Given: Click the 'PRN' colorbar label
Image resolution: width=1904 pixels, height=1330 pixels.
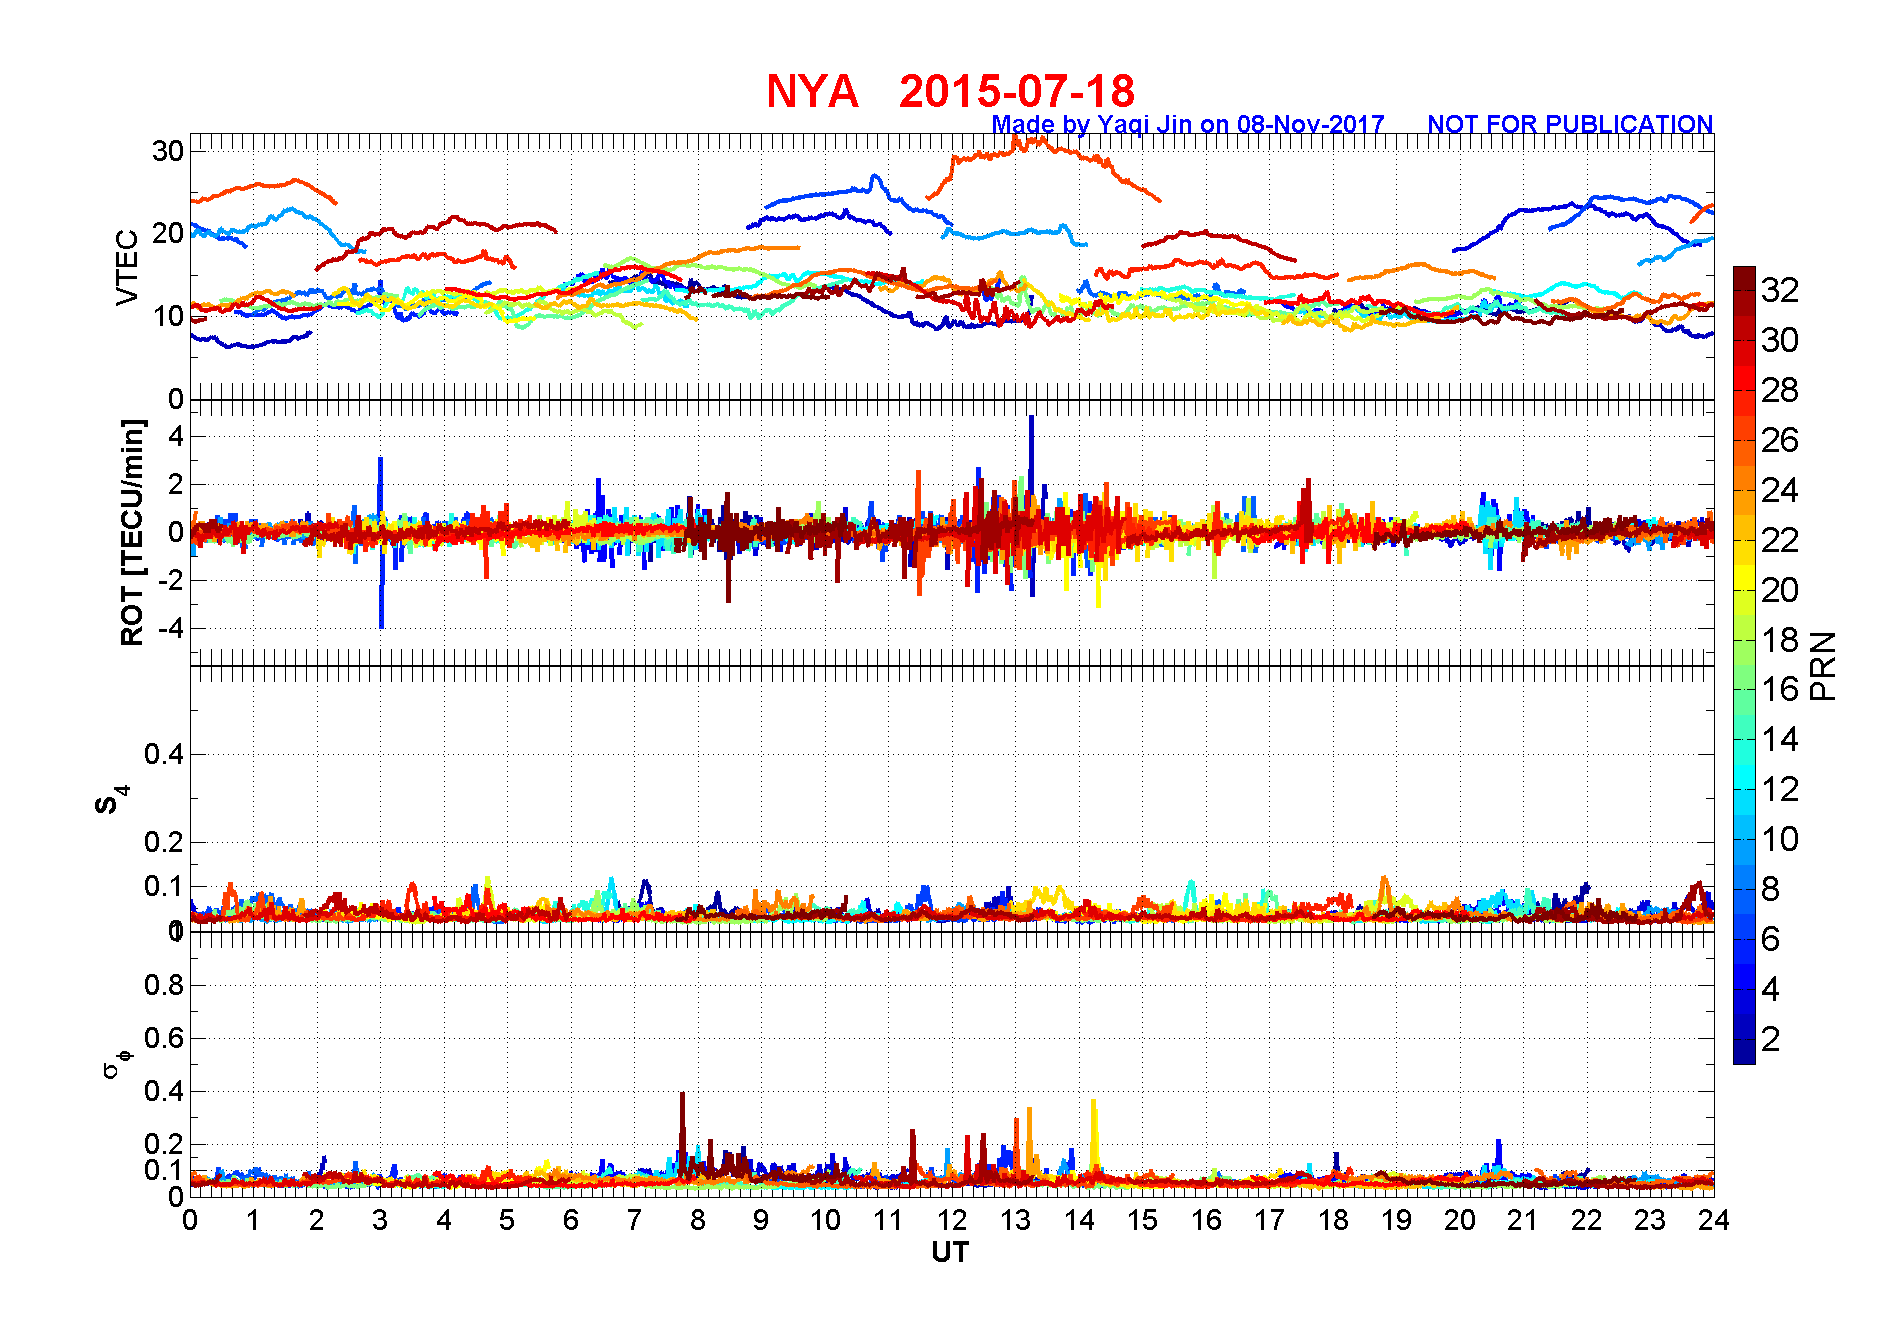Looking at the screenshot, I should click(1824, 665).
